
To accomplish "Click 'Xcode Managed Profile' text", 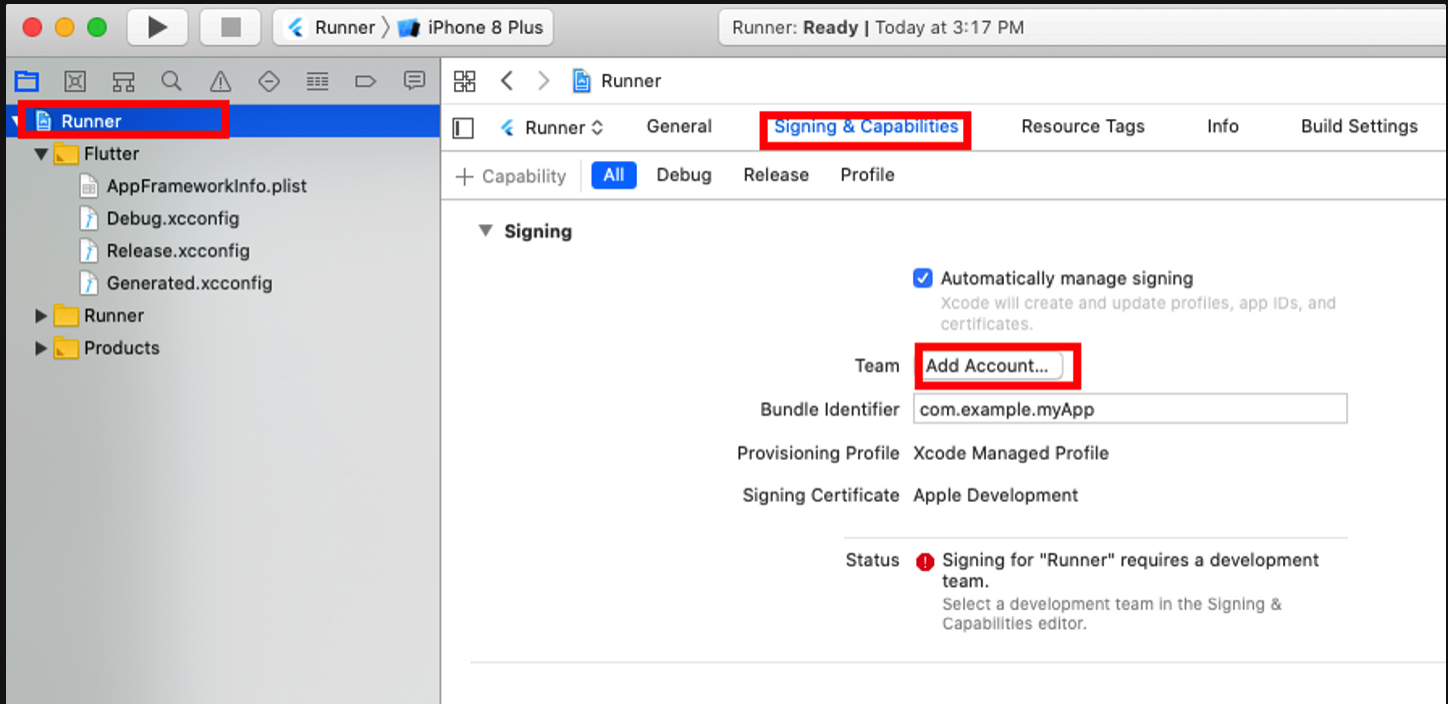I will point(1011,453).
